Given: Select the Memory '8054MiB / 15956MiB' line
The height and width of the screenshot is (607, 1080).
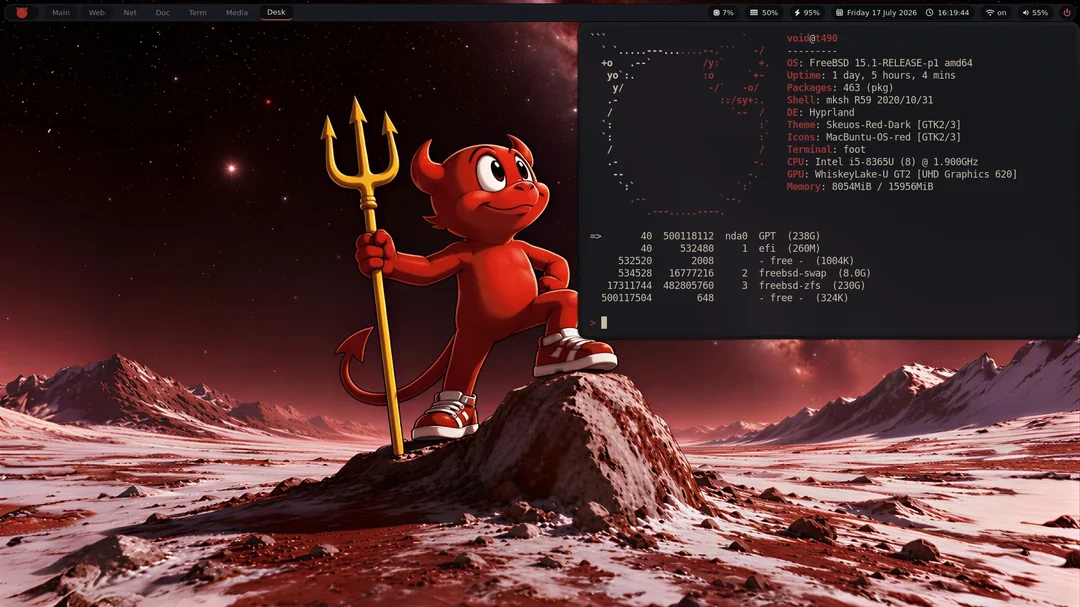Looking at the screenshot, I should tap(860, 187).
